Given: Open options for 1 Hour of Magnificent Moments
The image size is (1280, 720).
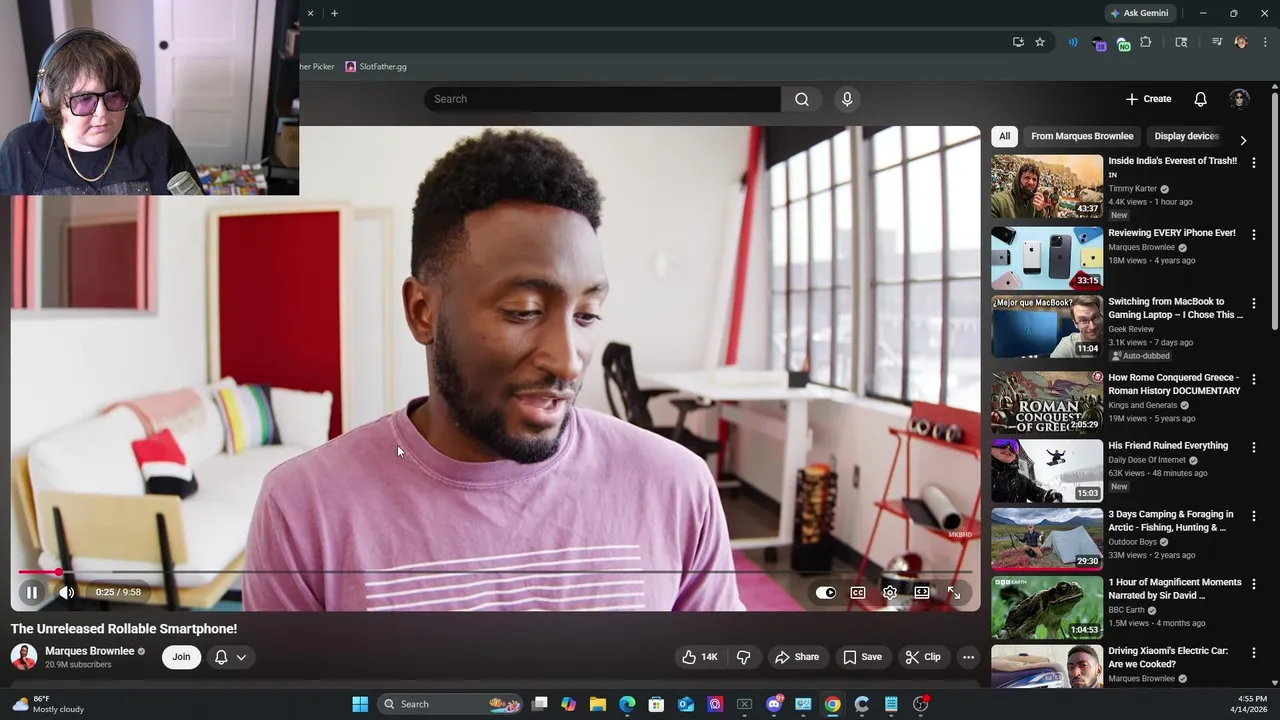Looking at the screenshot, I should click(x=1254, y=584).
